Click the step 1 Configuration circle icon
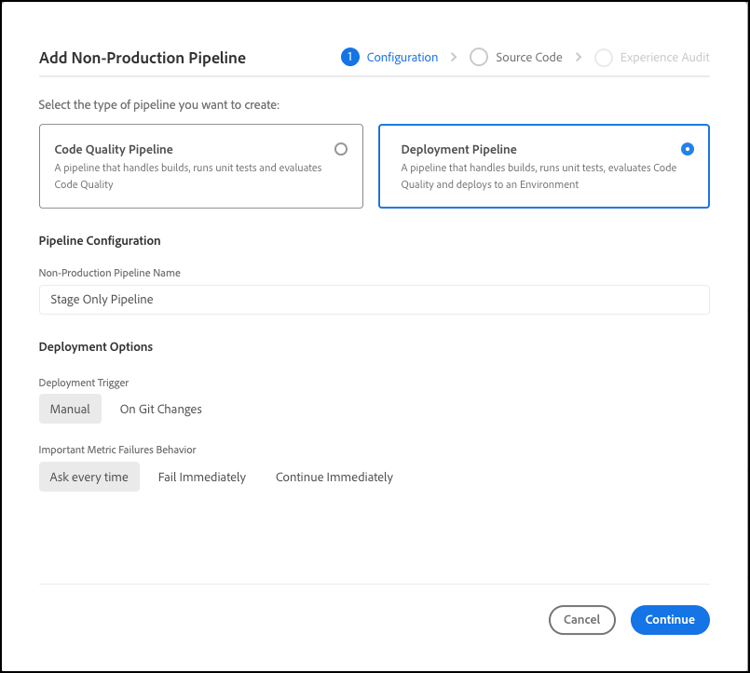Viewport: 750px width, 673px height. click(350, 57)
